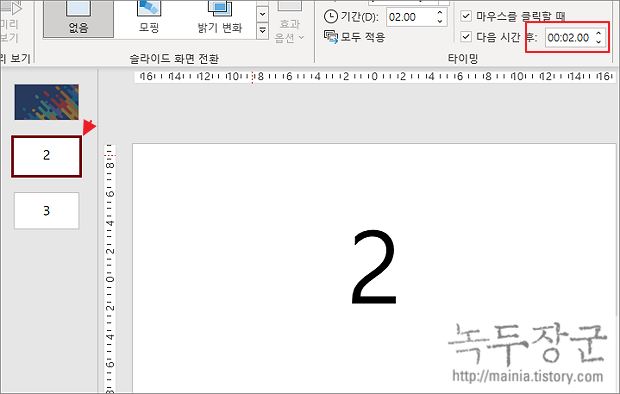The height and width of the screenshot is (394, 620).
Task: Click the 00:02.00 advance-after time field
Action: pos(569,38)
